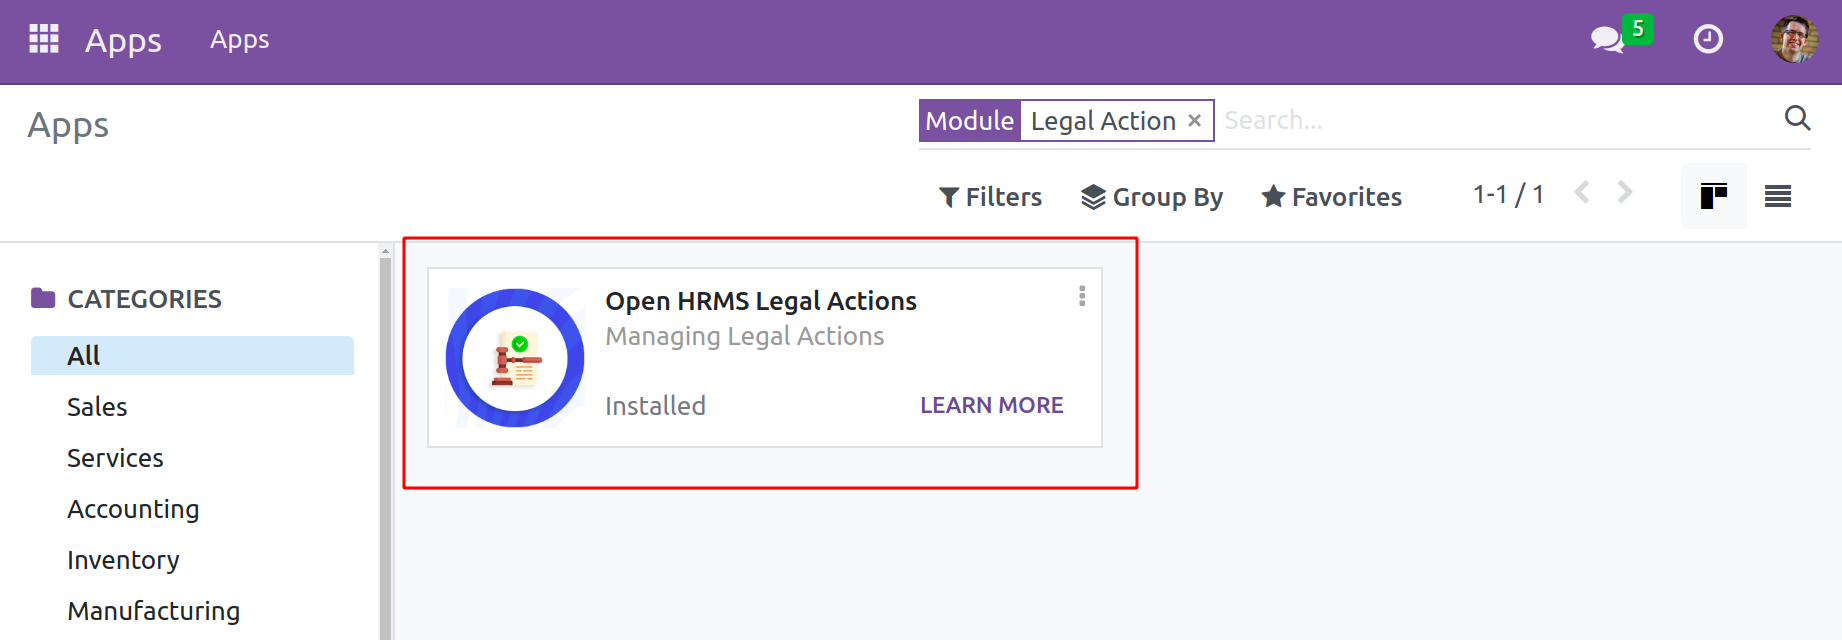The image size is (1842, 640).
Task: Open the Group By dropdown
Action: coord(1152,197)
